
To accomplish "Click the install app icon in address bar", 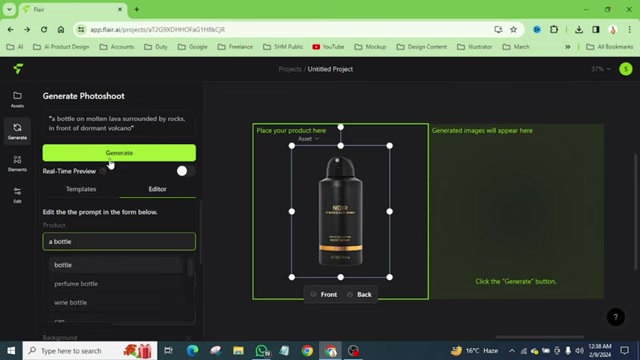I will click(498, 29).
